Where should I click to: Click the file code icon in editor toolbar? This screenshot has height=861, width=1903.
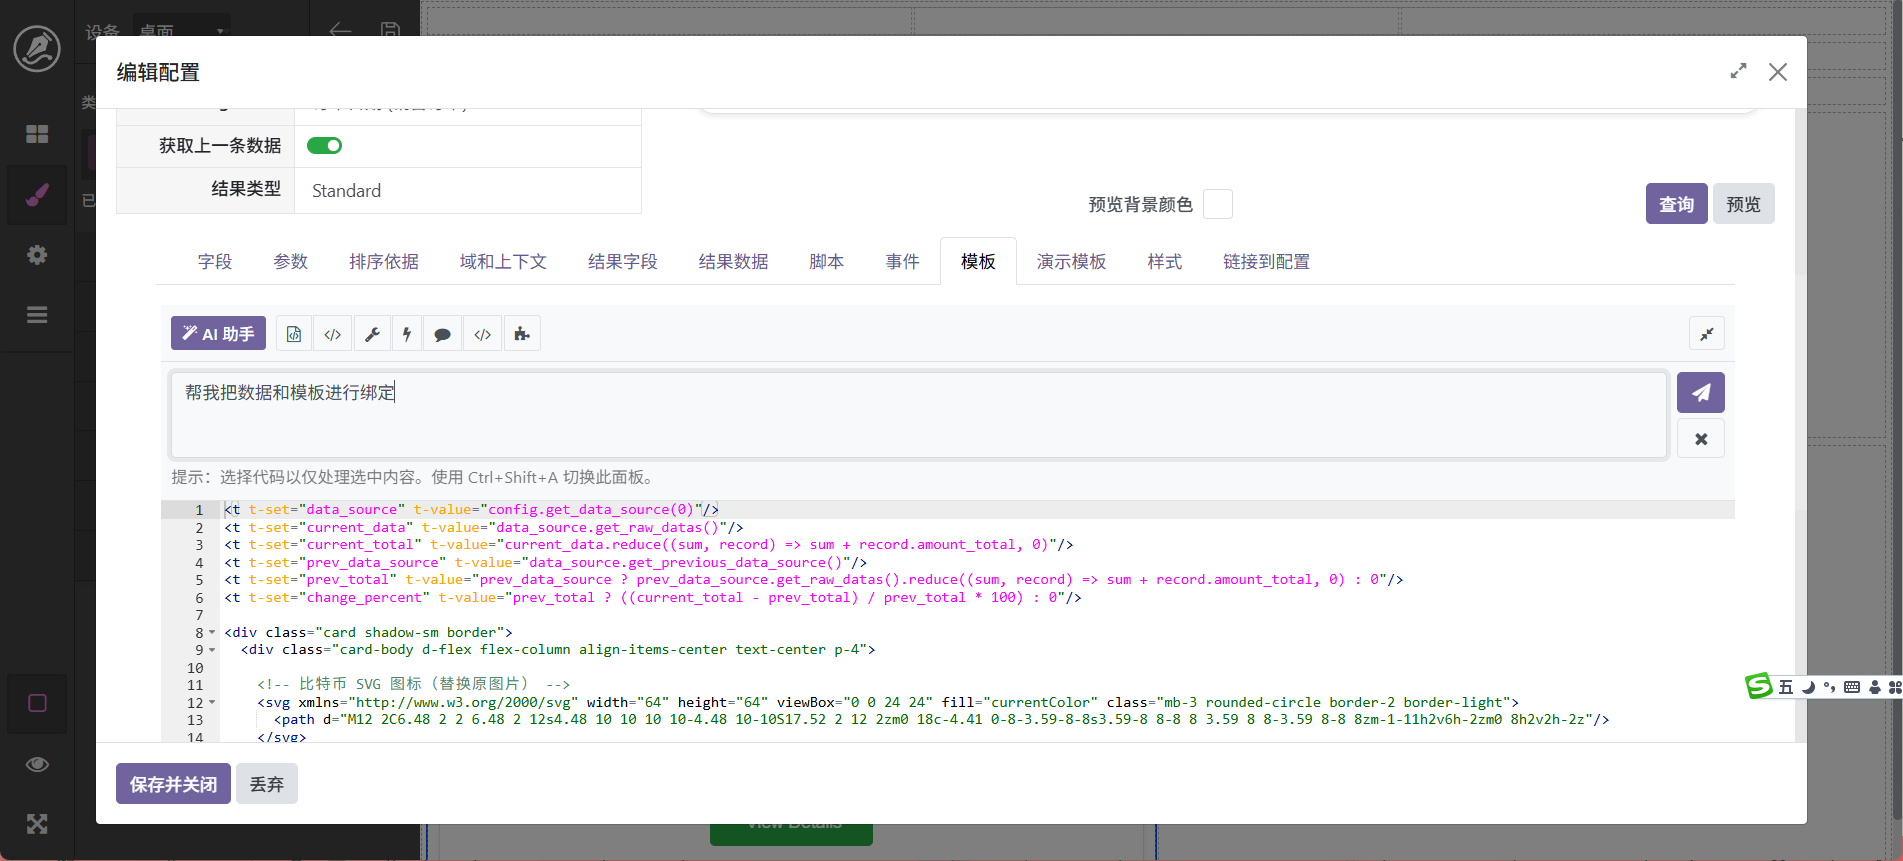click(x=294, y=334)
